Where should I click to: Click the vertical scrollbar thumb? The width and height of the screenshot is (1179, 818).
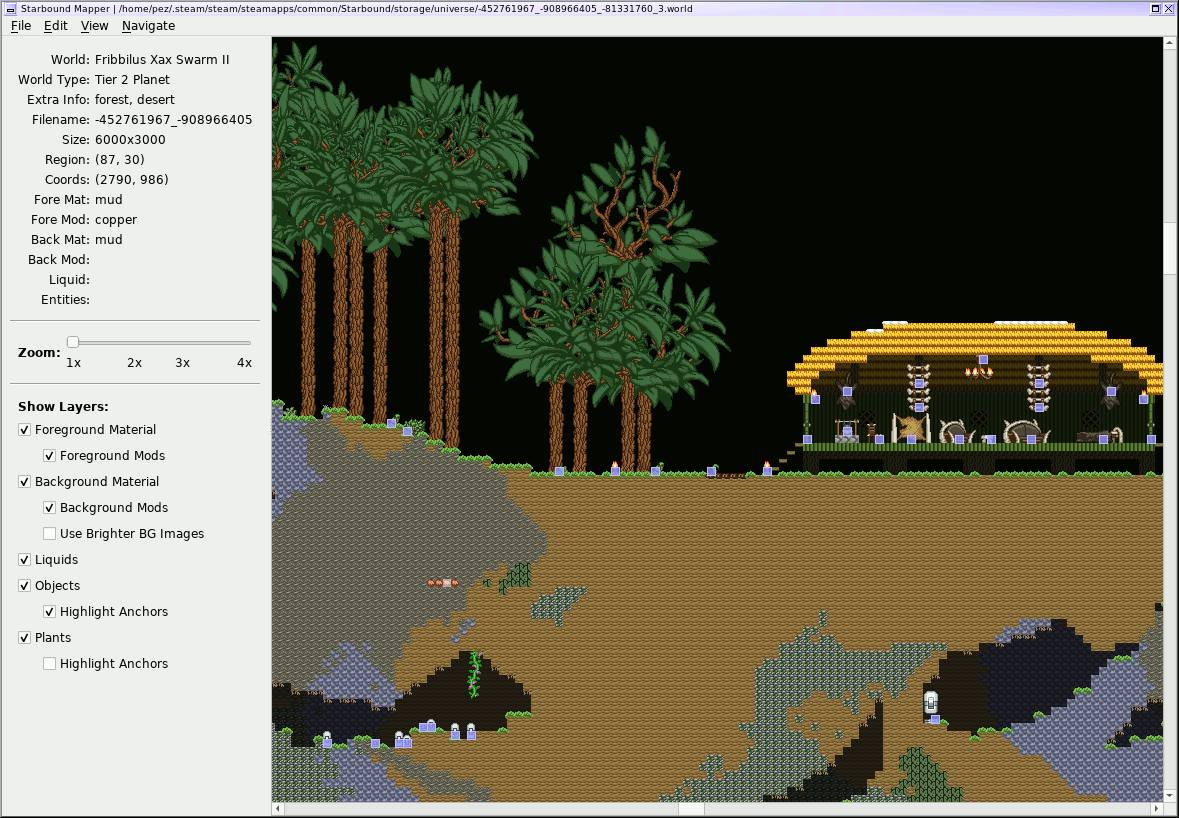[x=1171, y=248]
